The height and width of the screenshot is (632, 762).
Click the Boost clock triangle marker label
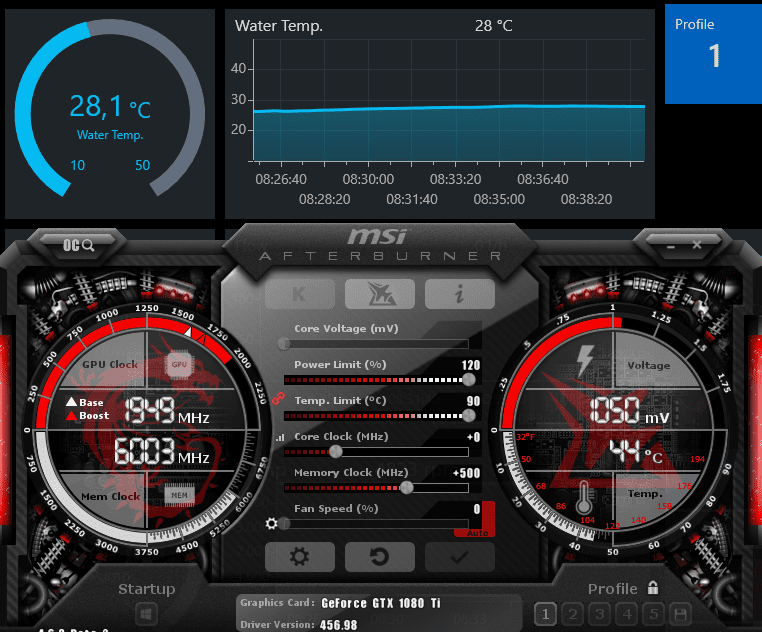[x=87, y=416]
